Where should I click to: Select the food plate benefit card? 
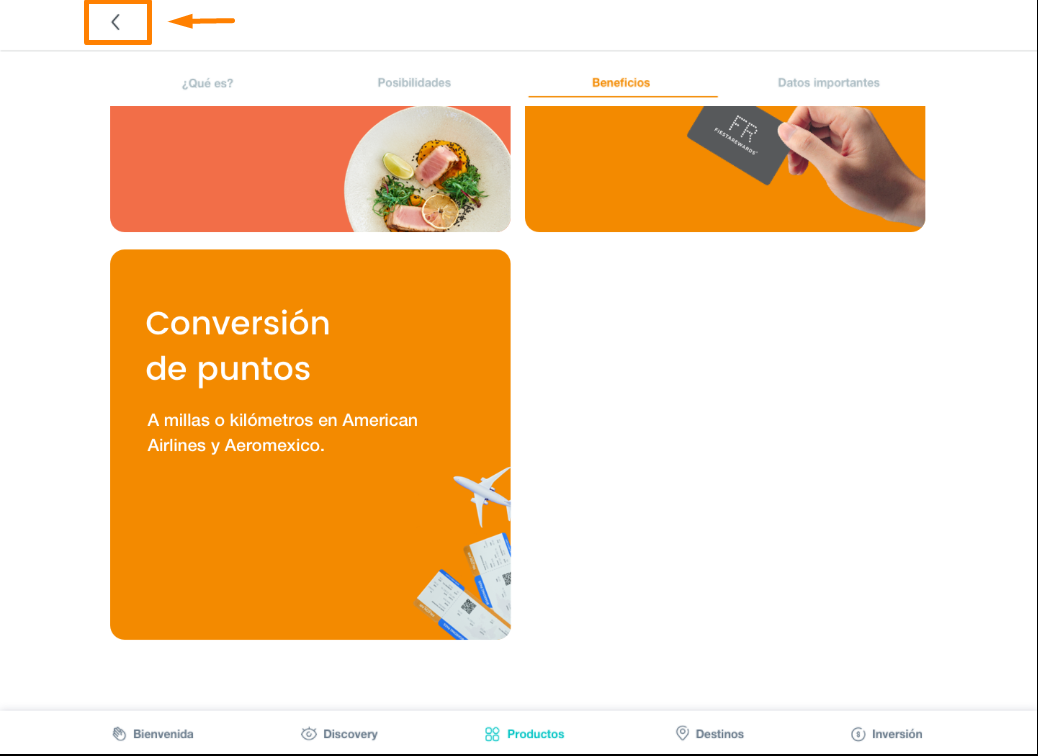[x=310, y=169]
